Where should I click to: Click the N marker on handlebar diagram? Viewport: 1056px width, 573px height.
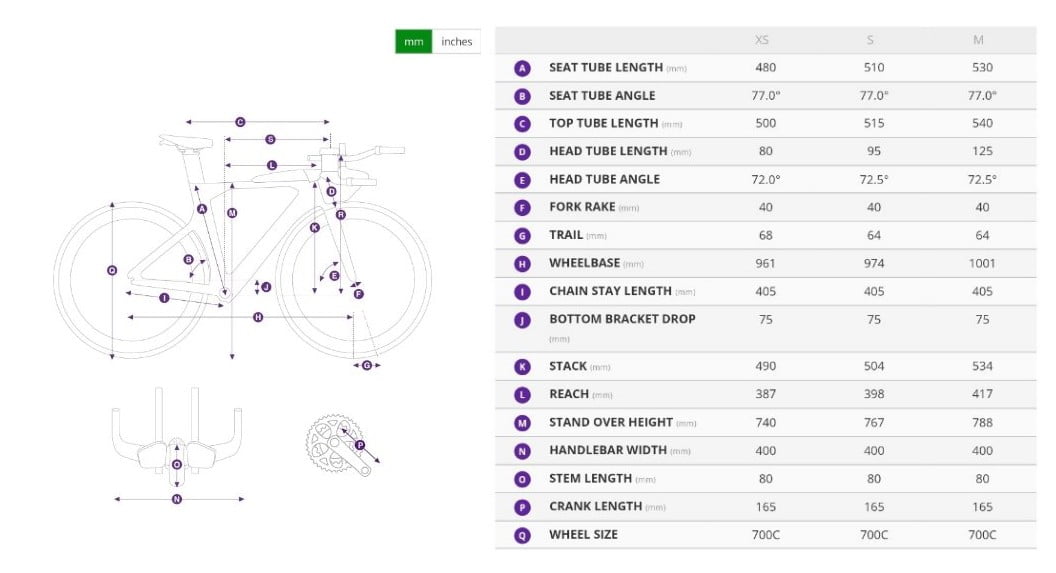(177, 499)
